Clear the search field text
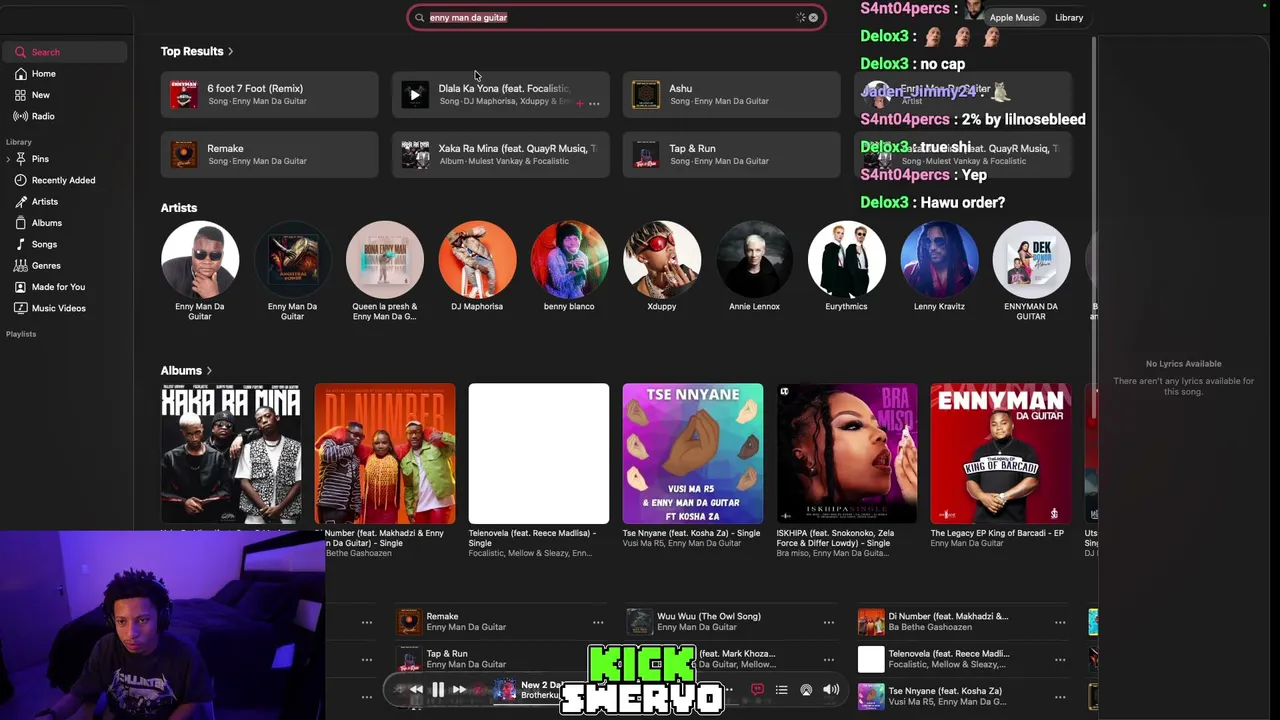 tap(813, 18)
